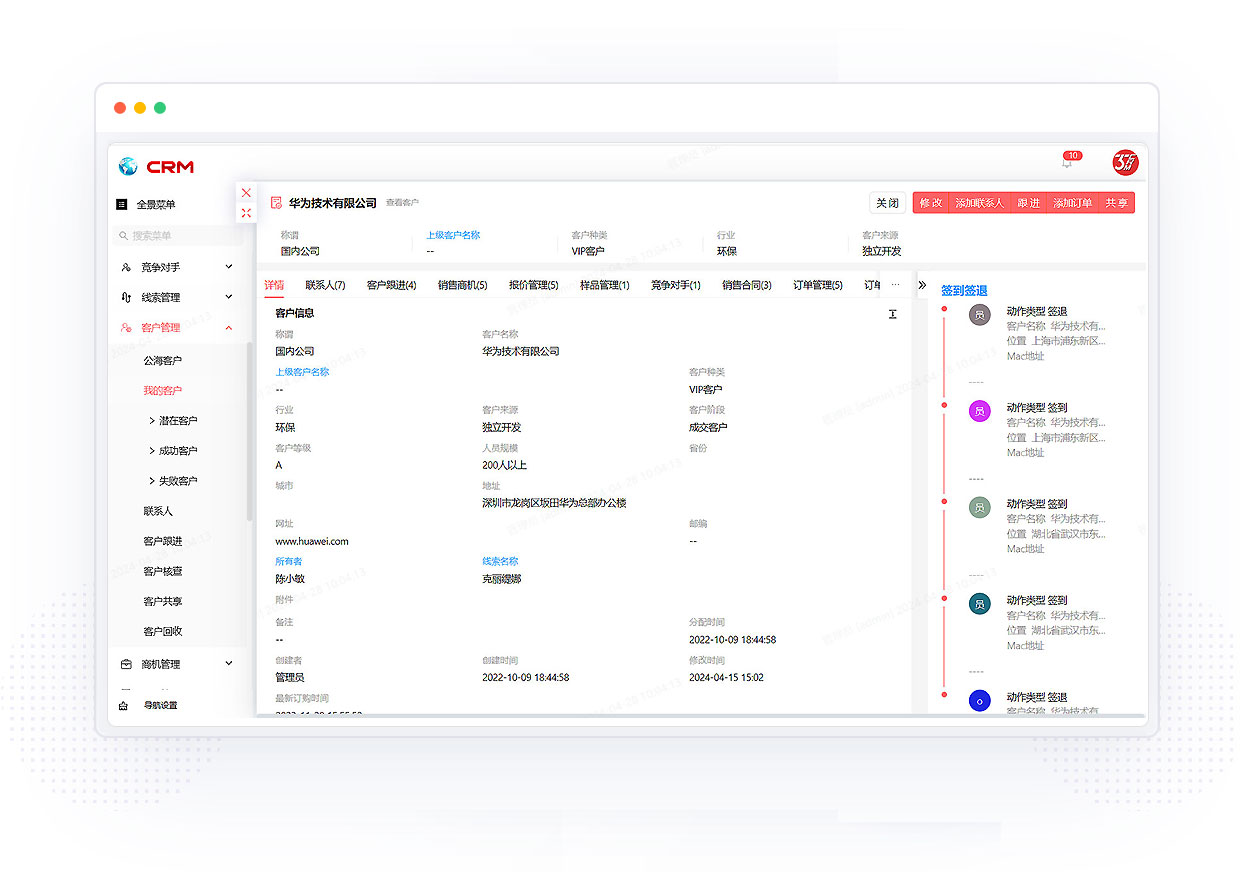Click the 共享 button
The image size is (1240, 880).
coord(1116,203)
